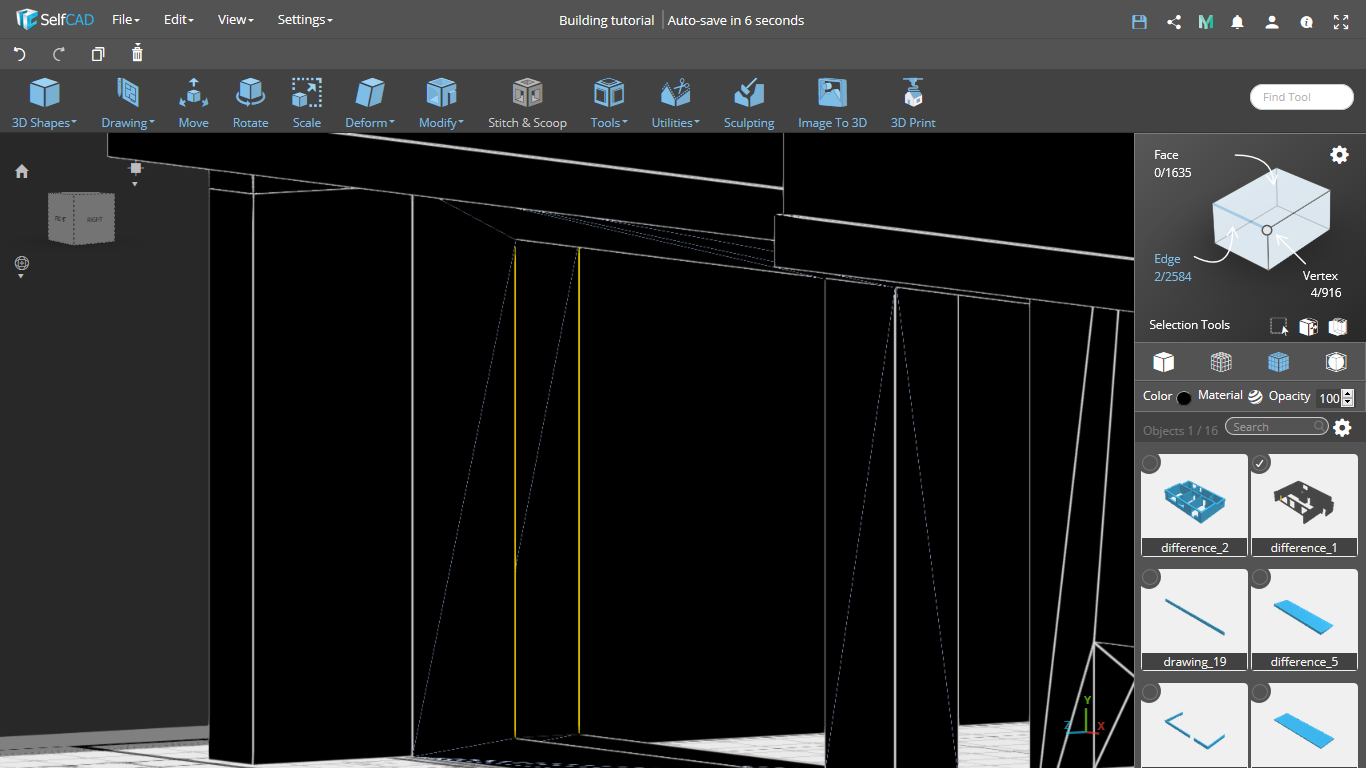Open the File menu

(x=126, y=20)
